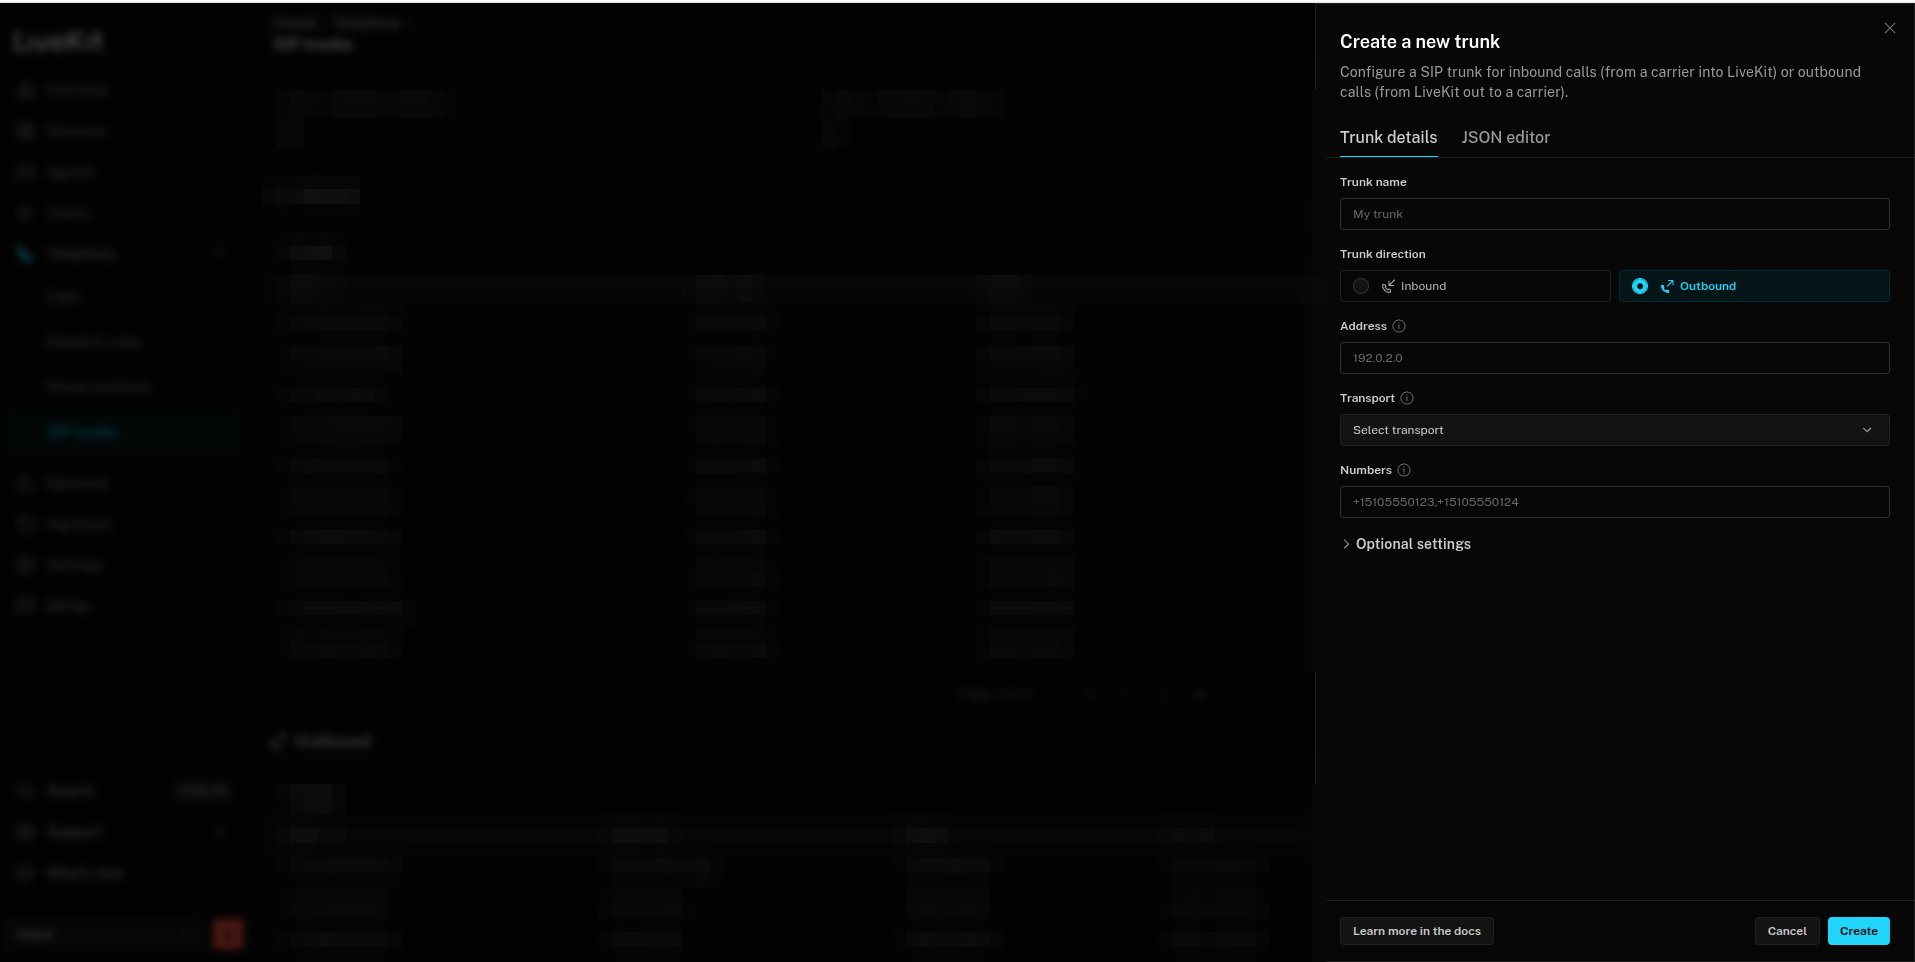The image size is (1915, 962).
Task: Expand the Optional settings section
Action: click(1405, 544)
